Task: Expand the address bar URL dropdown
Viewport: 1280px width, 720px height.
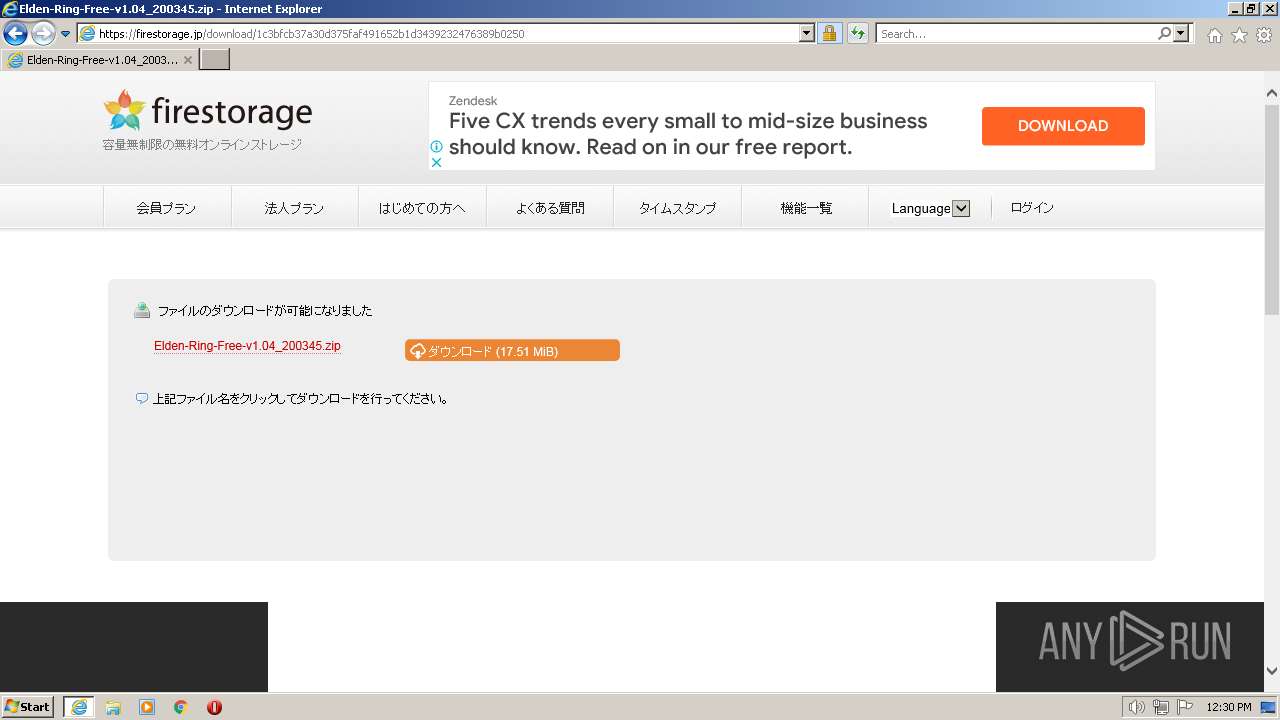Action: click(807, 34)
